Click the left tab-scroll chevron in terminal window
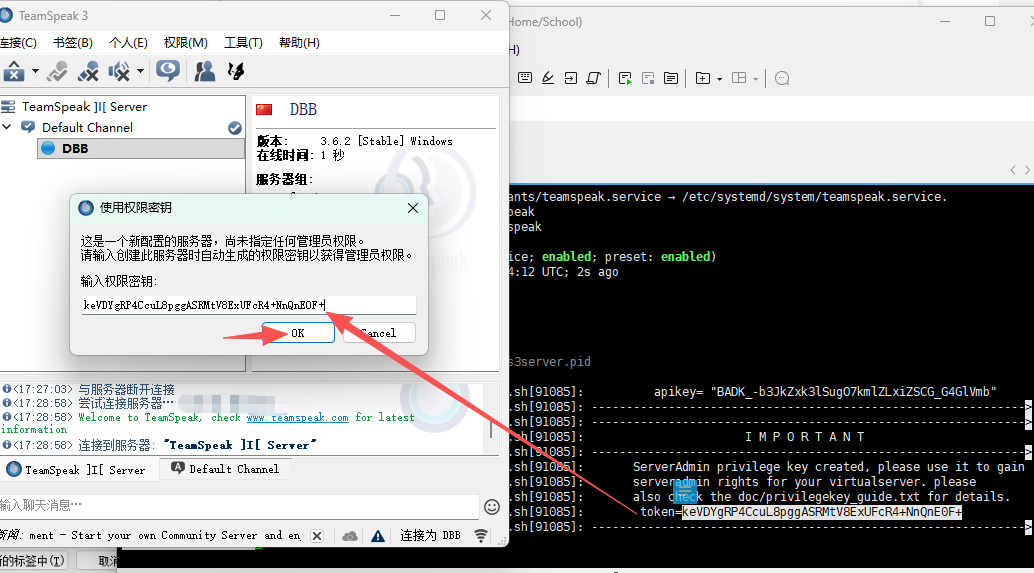 (x=1013, y=170)
